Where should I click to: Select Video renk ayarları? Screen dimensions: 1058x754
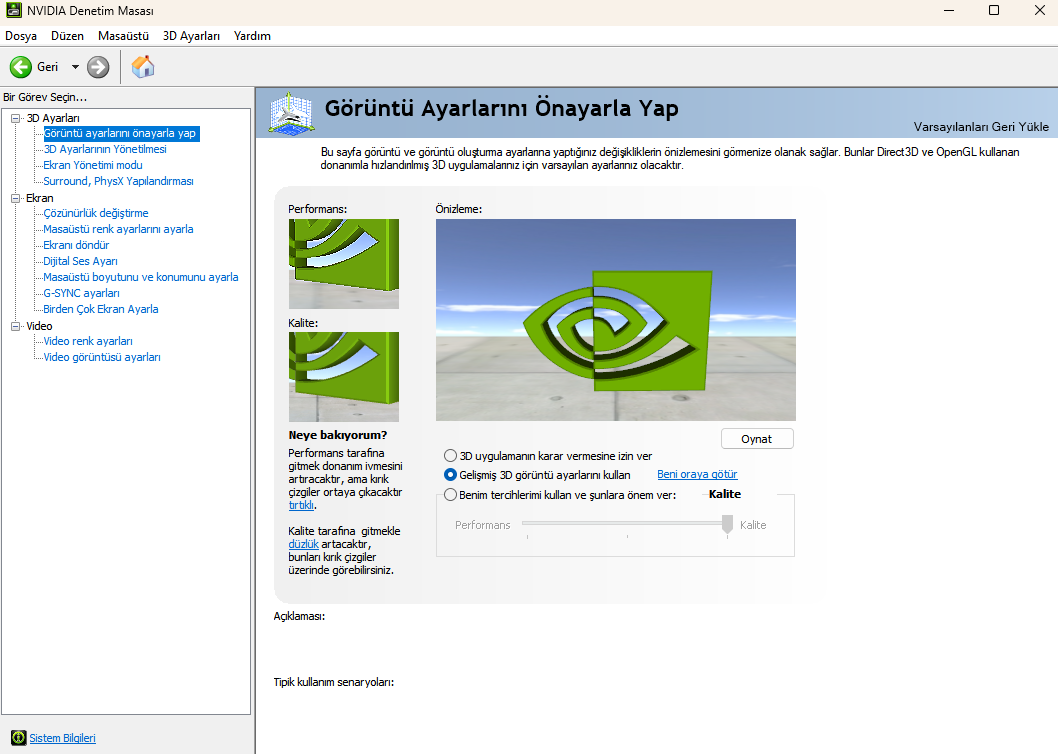88,341
